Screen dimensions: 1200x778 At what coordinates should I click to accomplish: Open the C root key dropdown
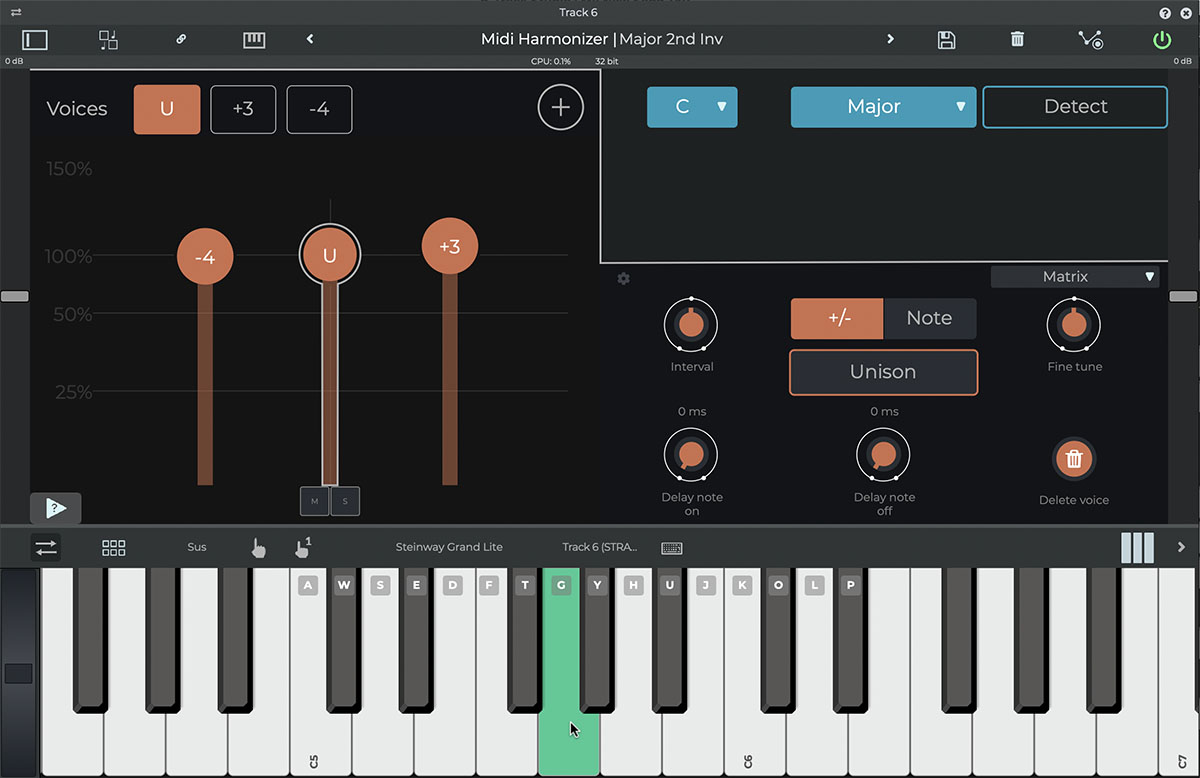692,107
